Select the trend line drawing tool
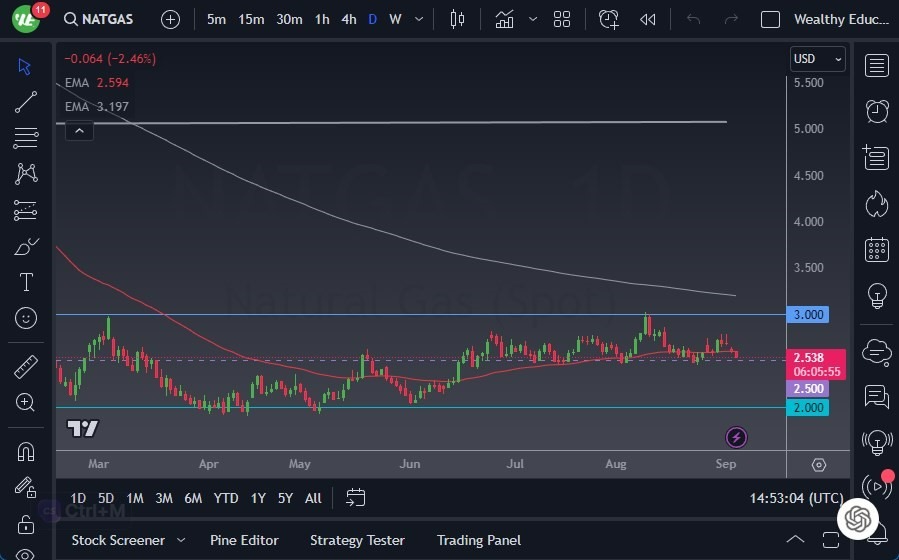 click(26, 102)
